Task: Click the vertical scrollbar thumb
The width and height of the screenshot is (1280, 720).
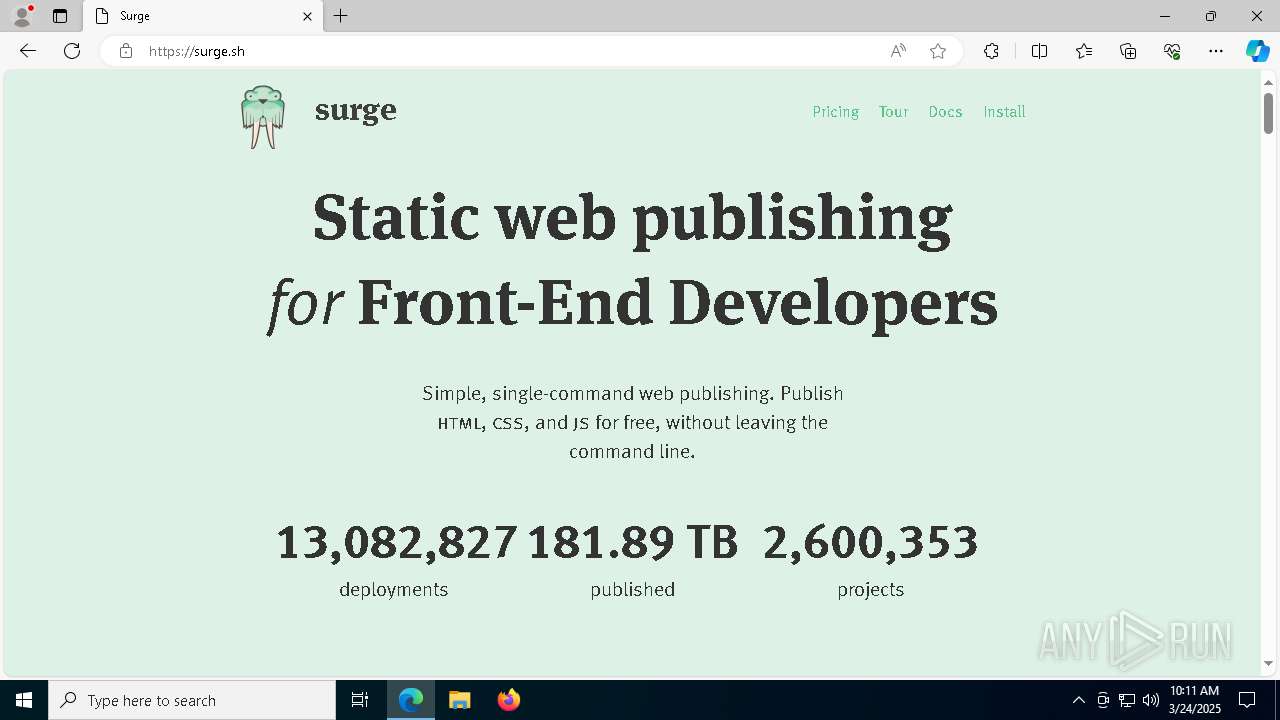Action: (1268, 113)
